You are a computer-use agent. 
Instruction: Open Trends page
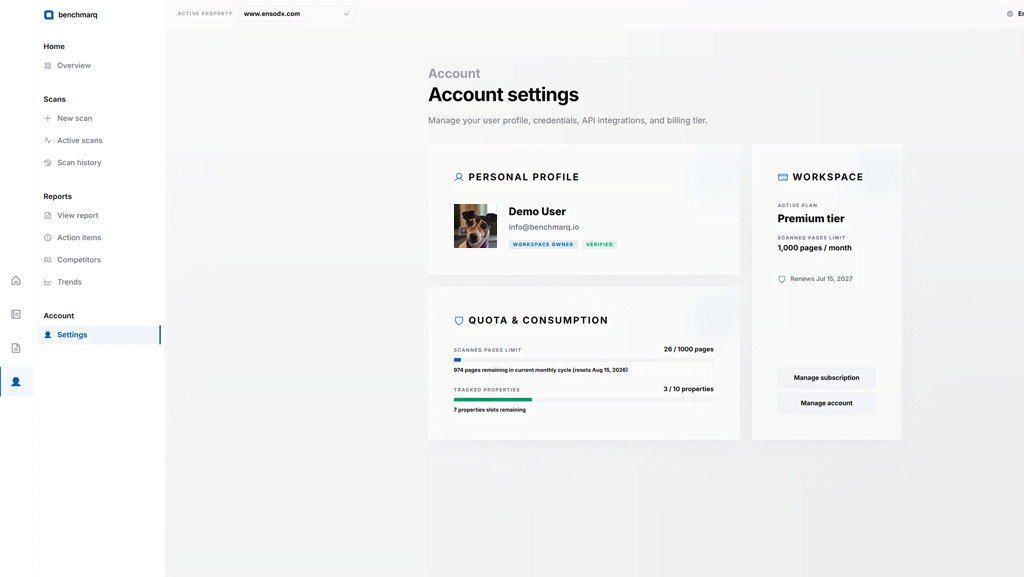tap(69, 282)
